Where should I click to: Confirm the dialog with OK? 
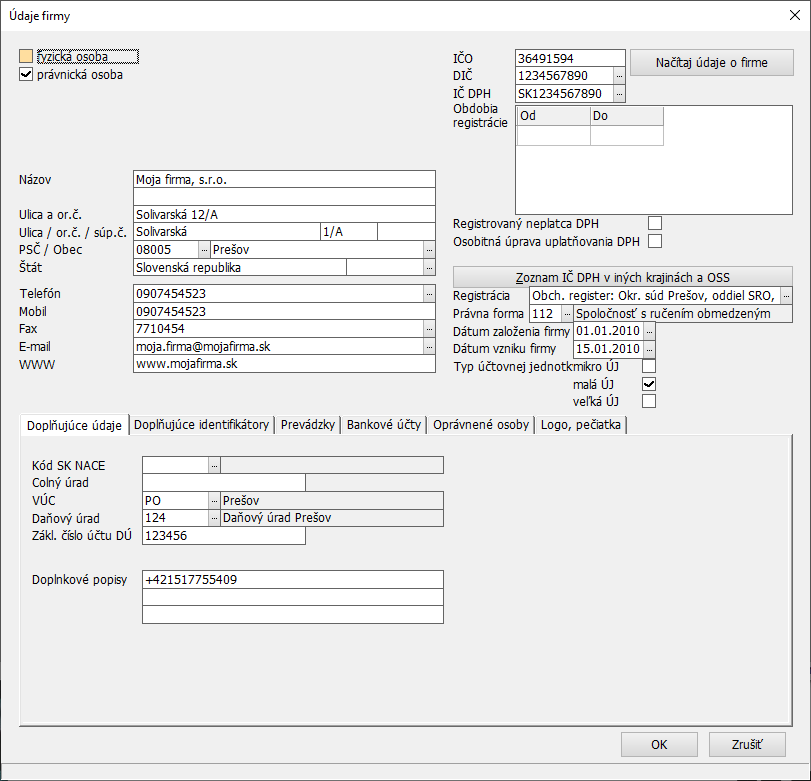tap(659, 745)
